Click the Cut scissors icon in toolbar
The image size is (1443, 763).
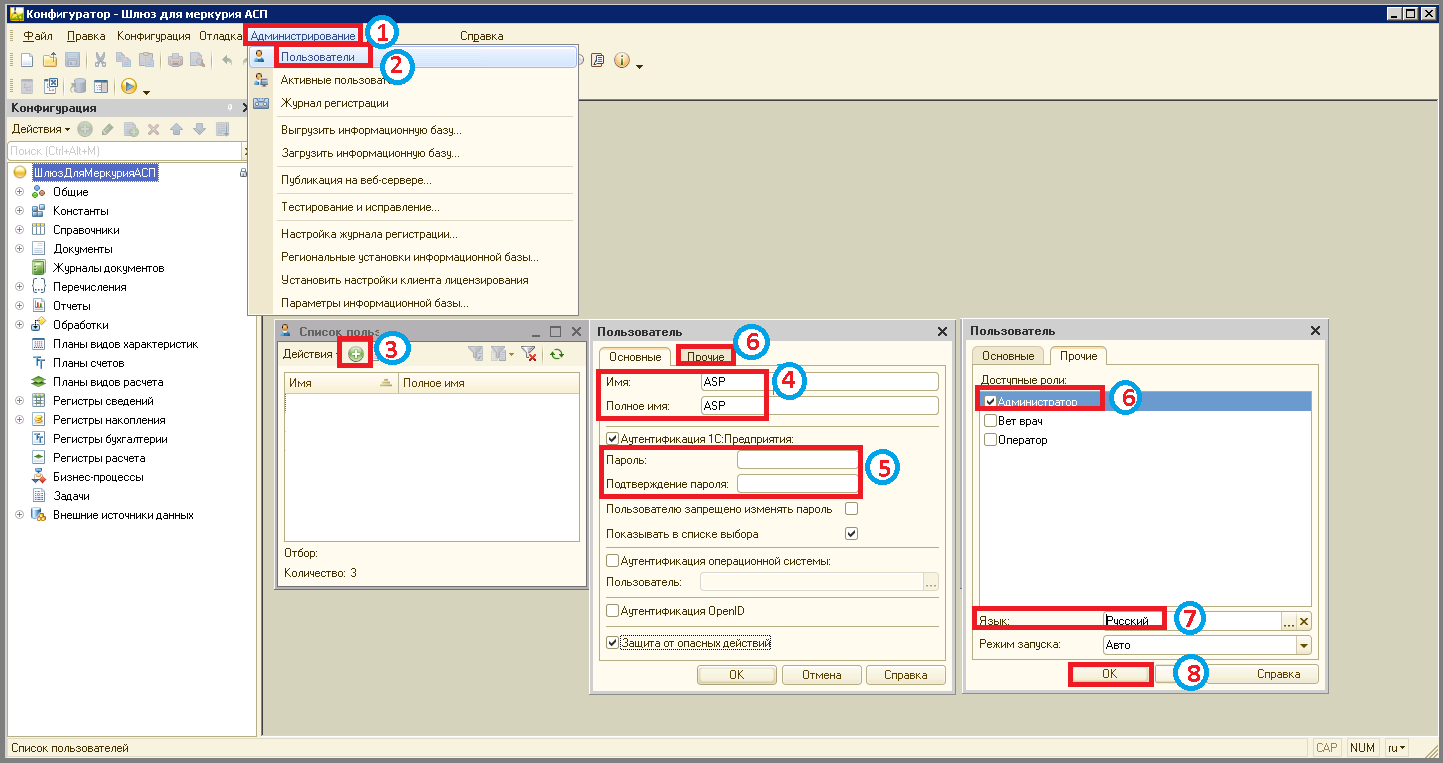[x=101, y=60]
